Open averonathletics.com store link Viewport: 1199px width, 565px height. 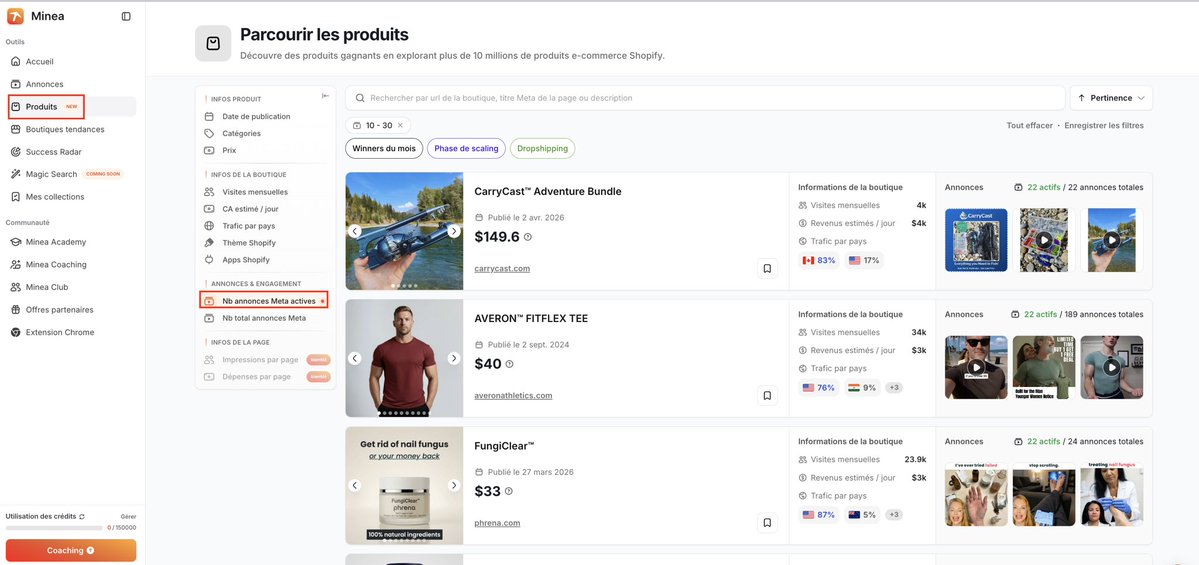point(513,395)
